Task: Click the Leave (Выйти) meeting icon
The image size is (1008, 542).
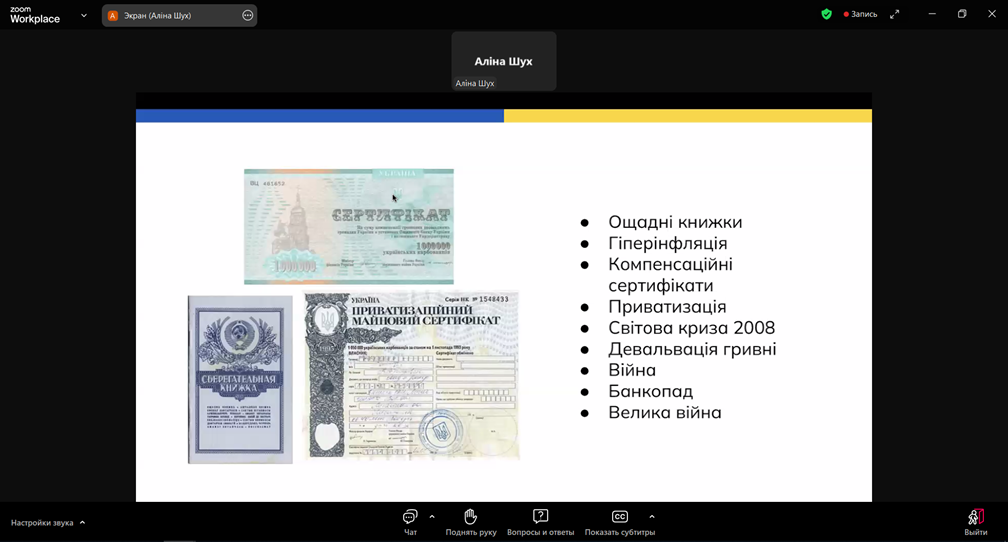Action: pos(975,517)
